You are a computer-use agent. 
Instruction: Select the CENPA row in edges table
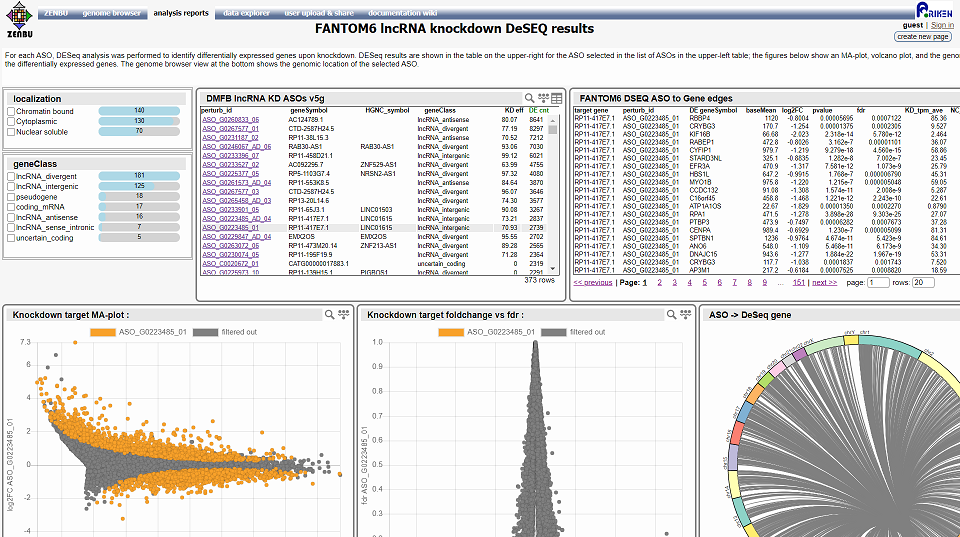[767, 230]
